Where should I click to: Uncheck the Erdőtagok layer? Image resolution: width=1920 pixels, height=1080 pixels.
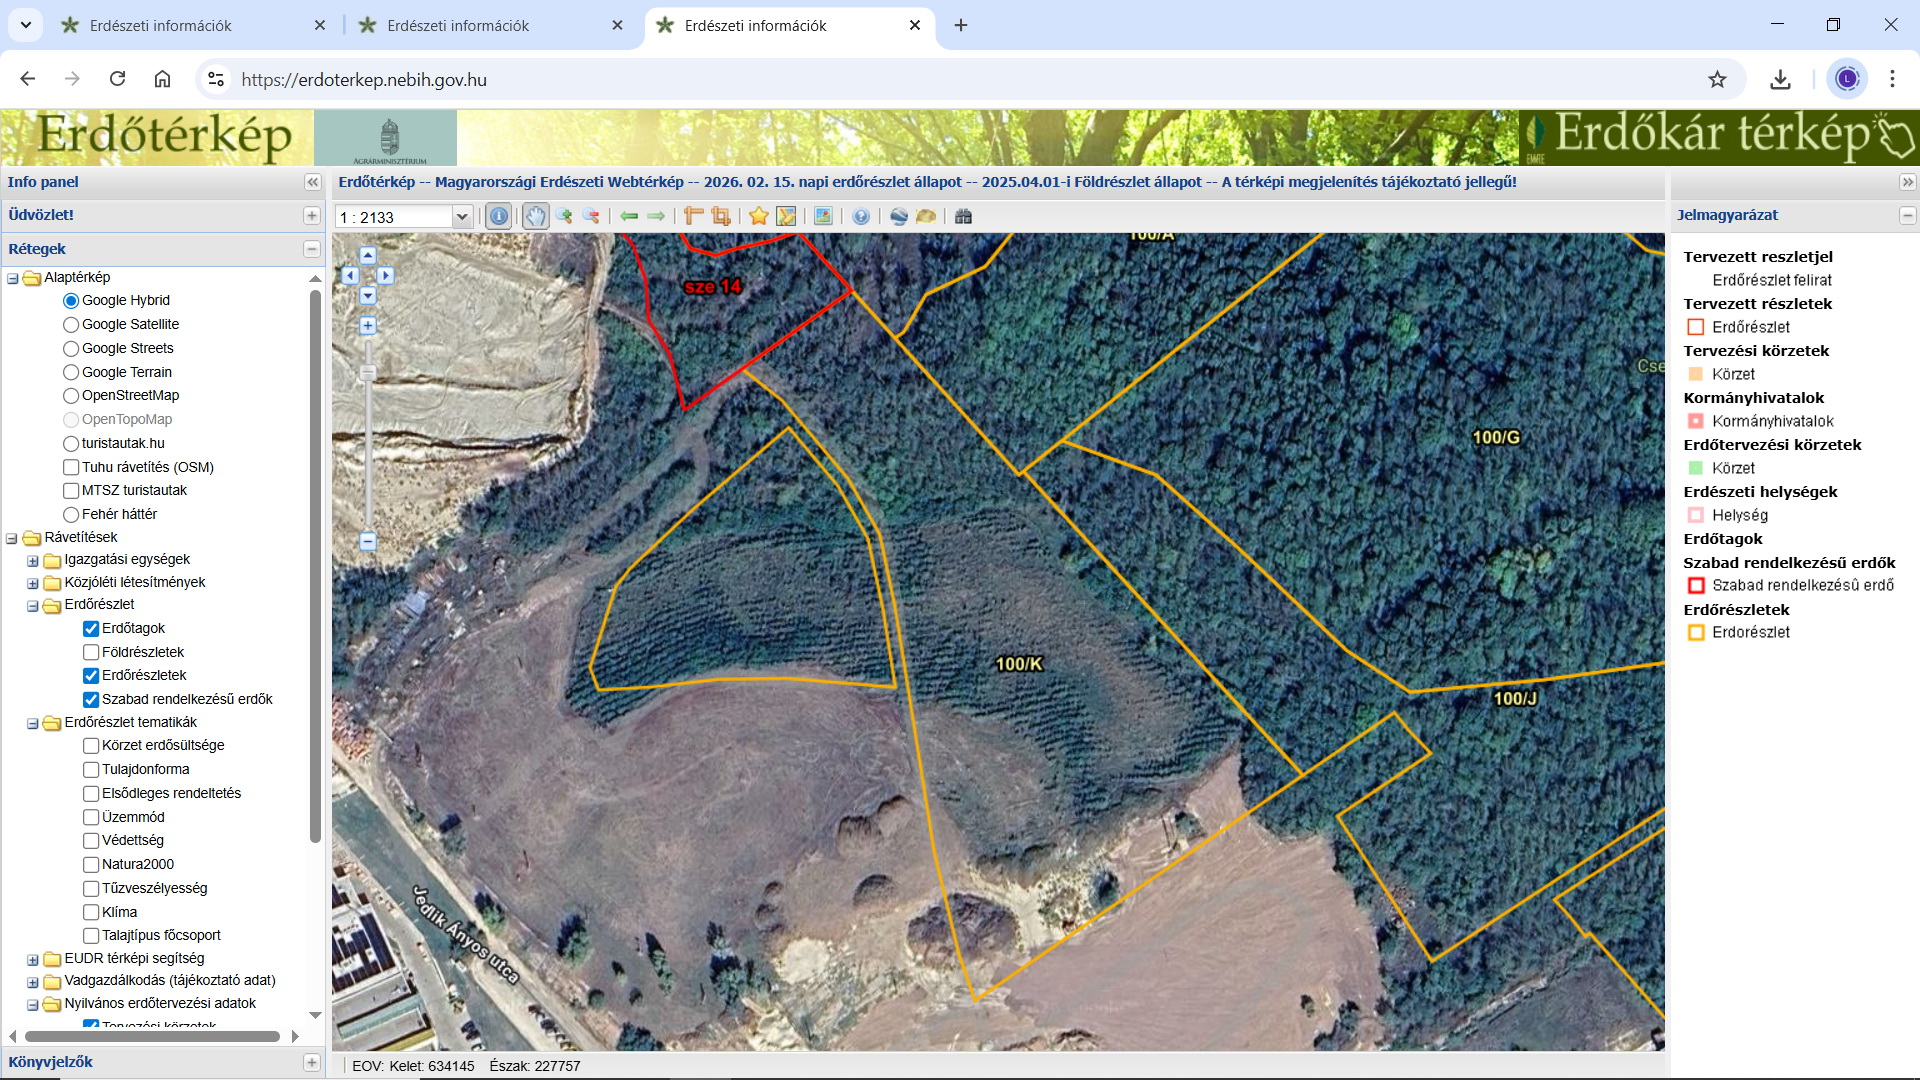[91, 628]
